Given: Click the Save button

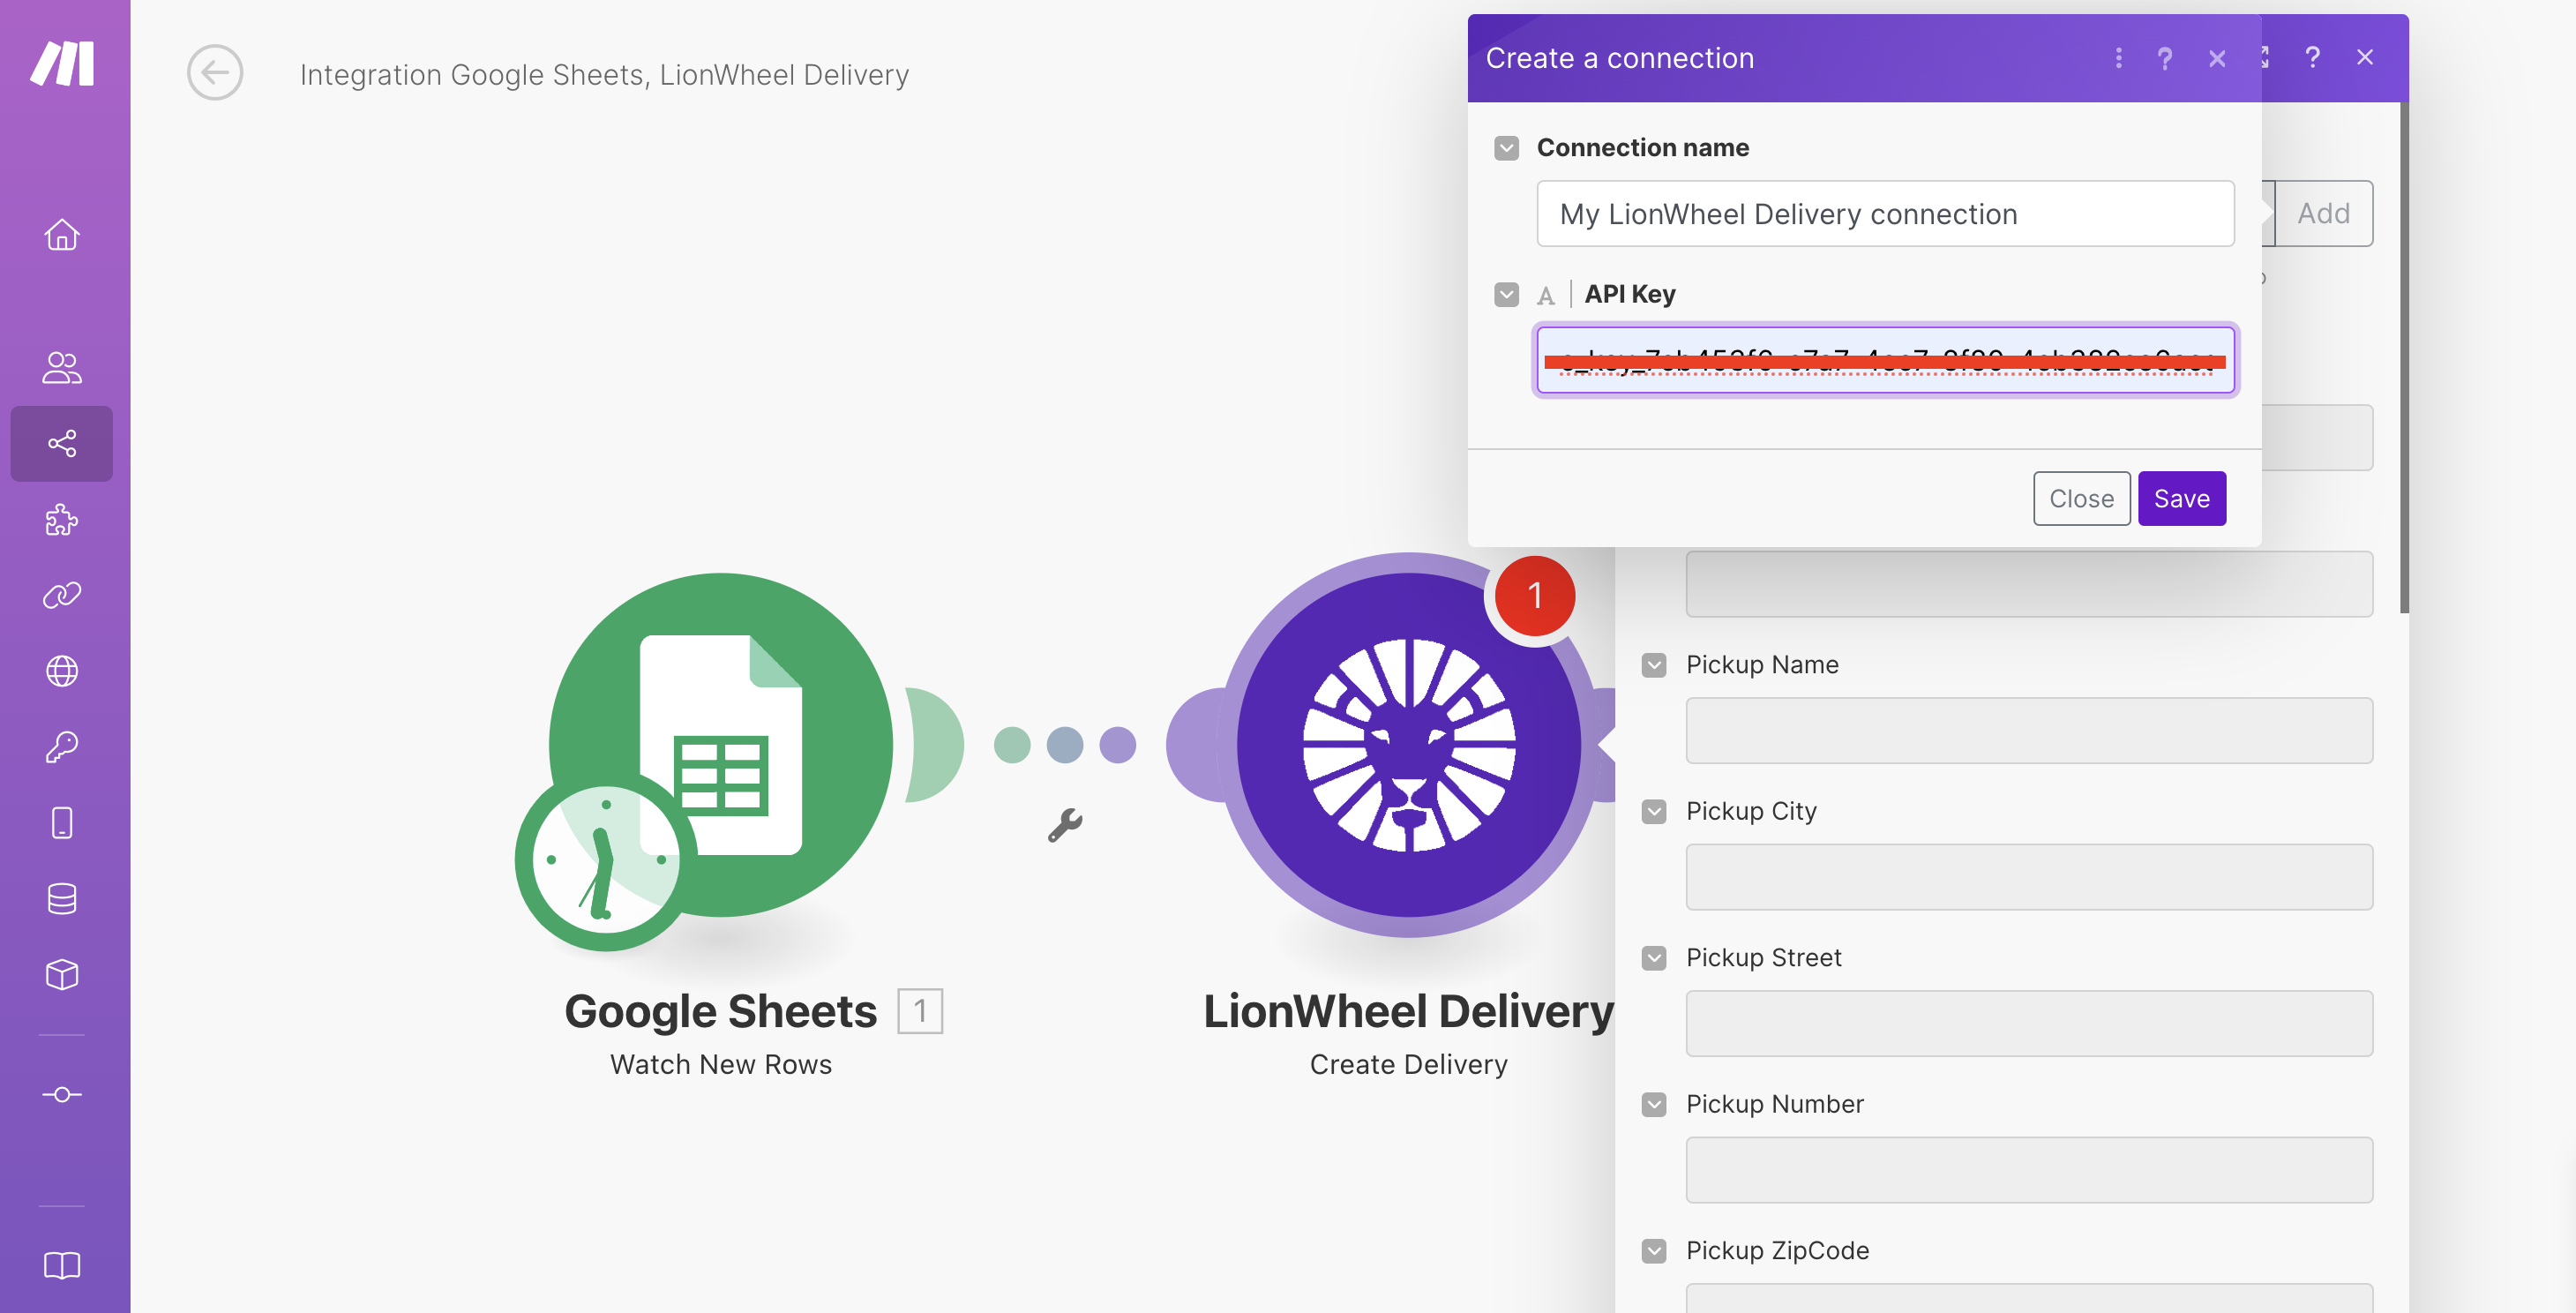Looking at the screenshot, I should [2181, 498].
